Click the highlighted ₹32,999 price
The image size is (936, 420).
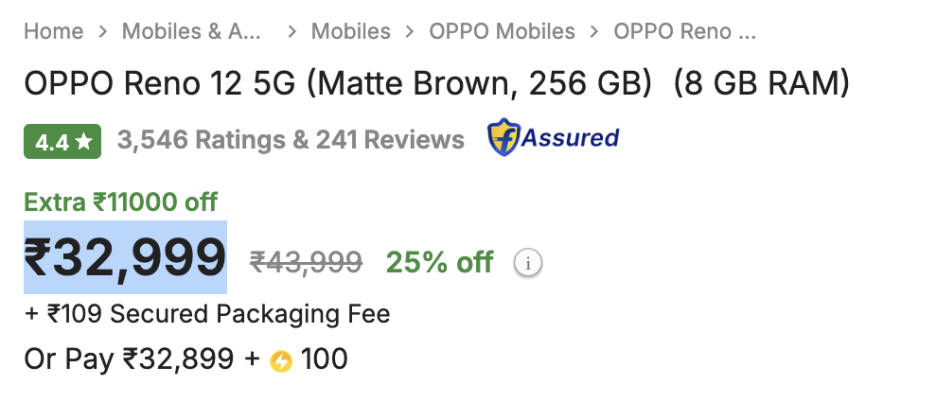(x=125, y=257)
